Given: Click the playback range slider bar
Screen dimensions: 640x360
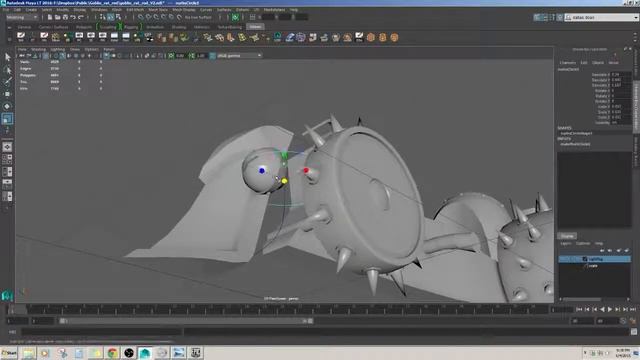Looking at the screenshot, I should coord(187,321).
